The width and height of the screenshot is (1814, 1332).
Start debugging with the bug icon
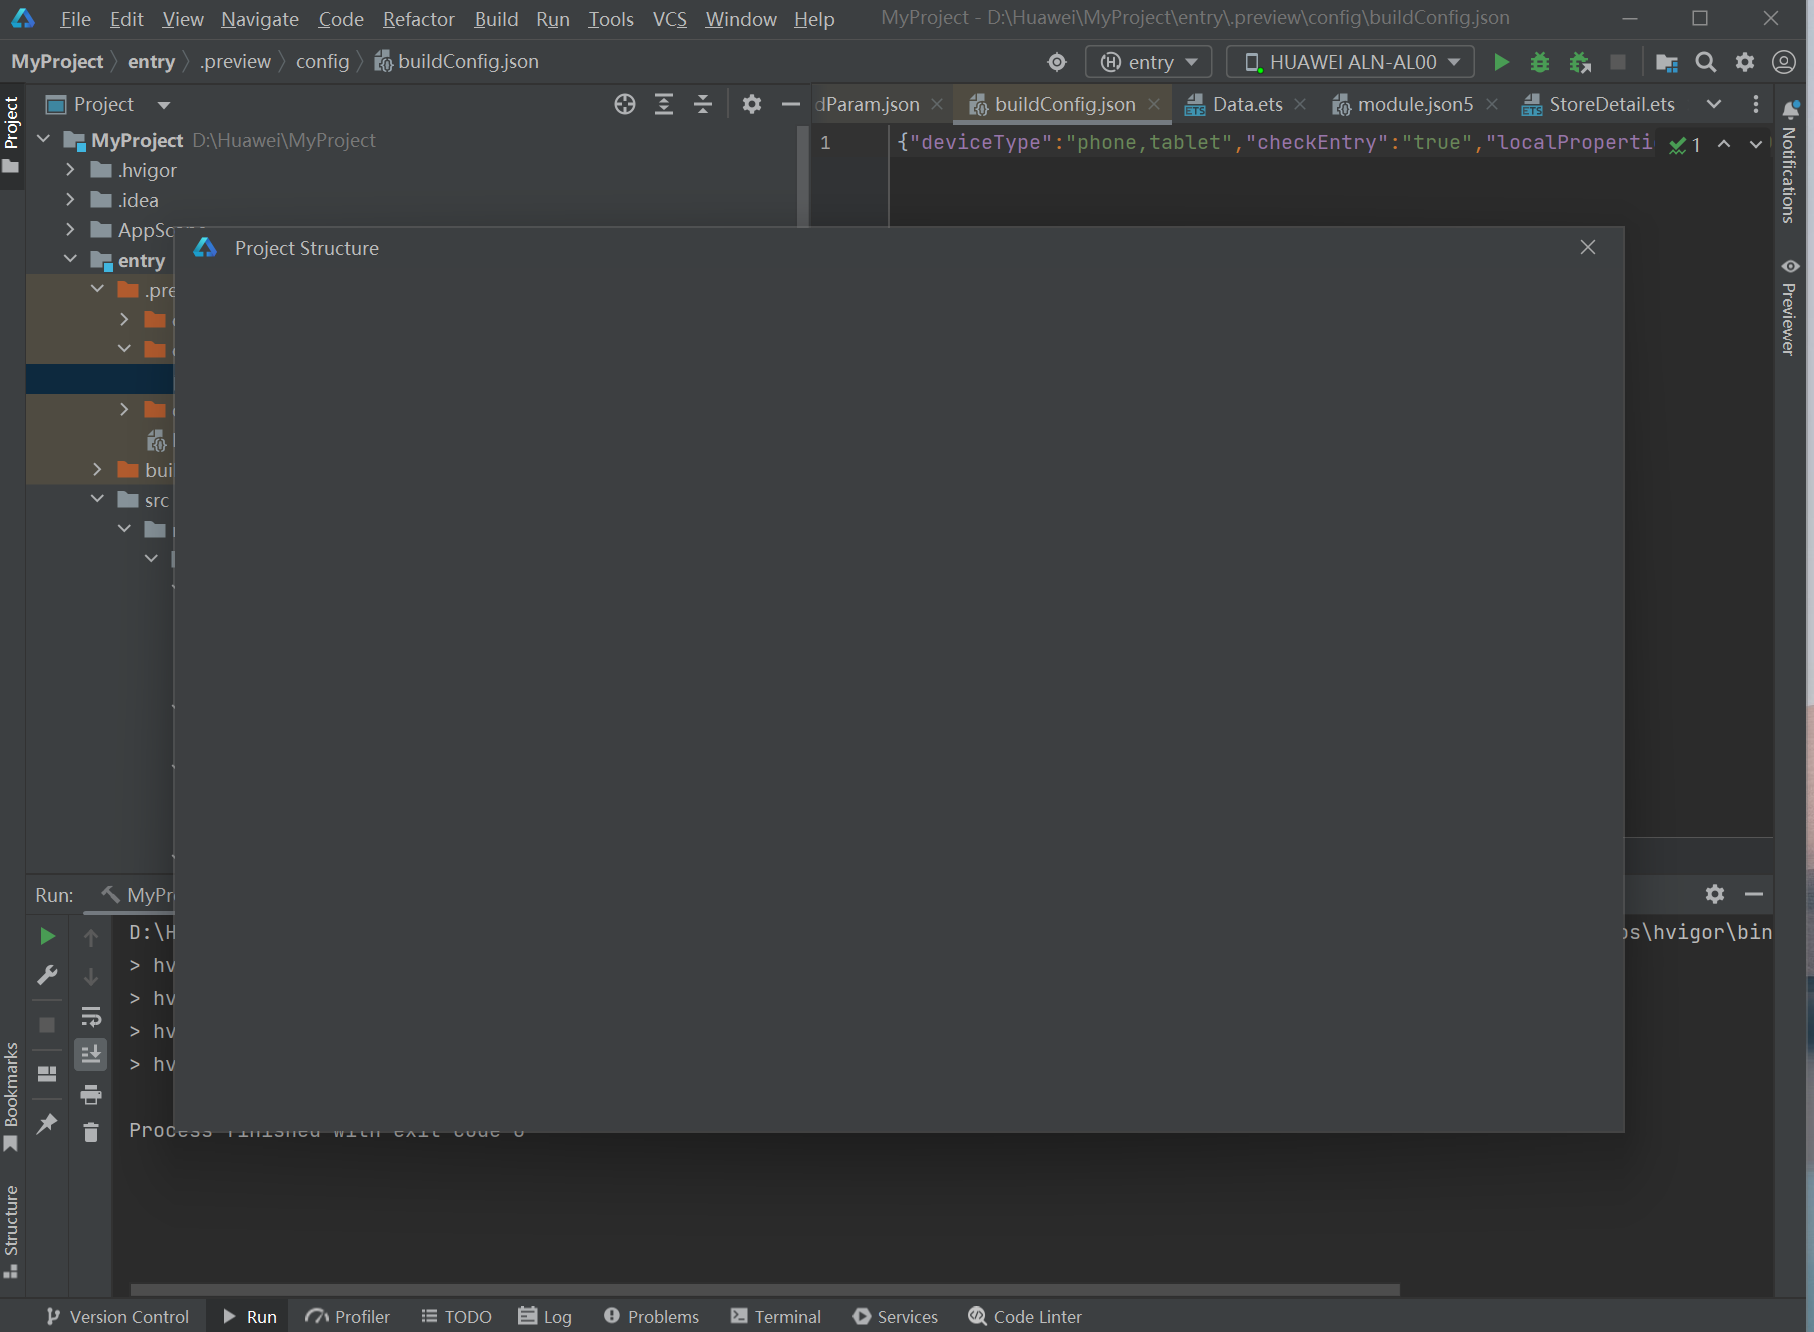click(1540, 62)
